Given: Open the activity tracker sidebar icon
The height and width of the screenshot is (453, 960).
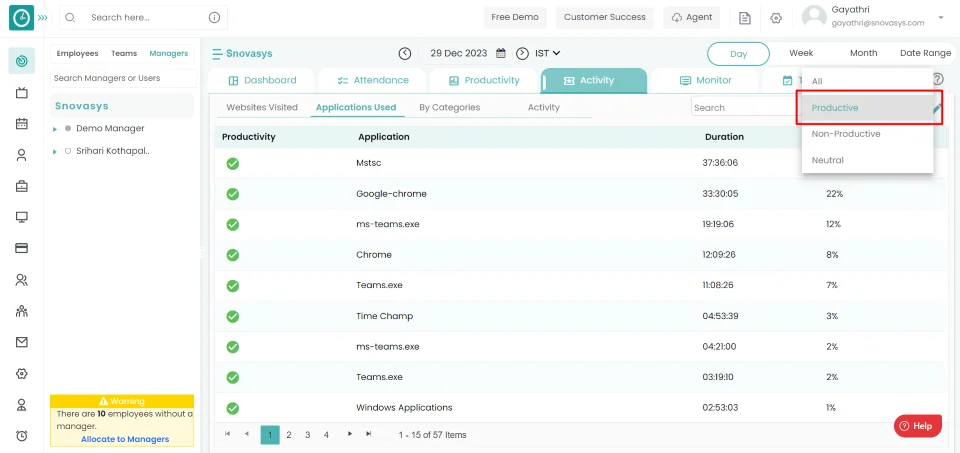Looking at the screenshot, I should point(21,61).
